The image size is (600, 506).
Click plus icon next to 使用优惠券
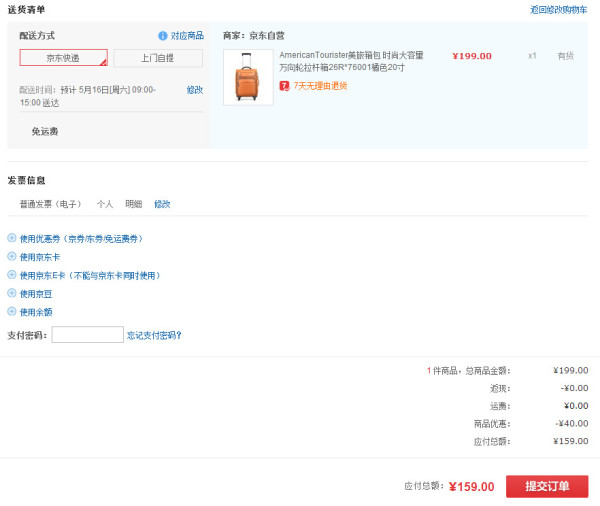click(12, 238)
